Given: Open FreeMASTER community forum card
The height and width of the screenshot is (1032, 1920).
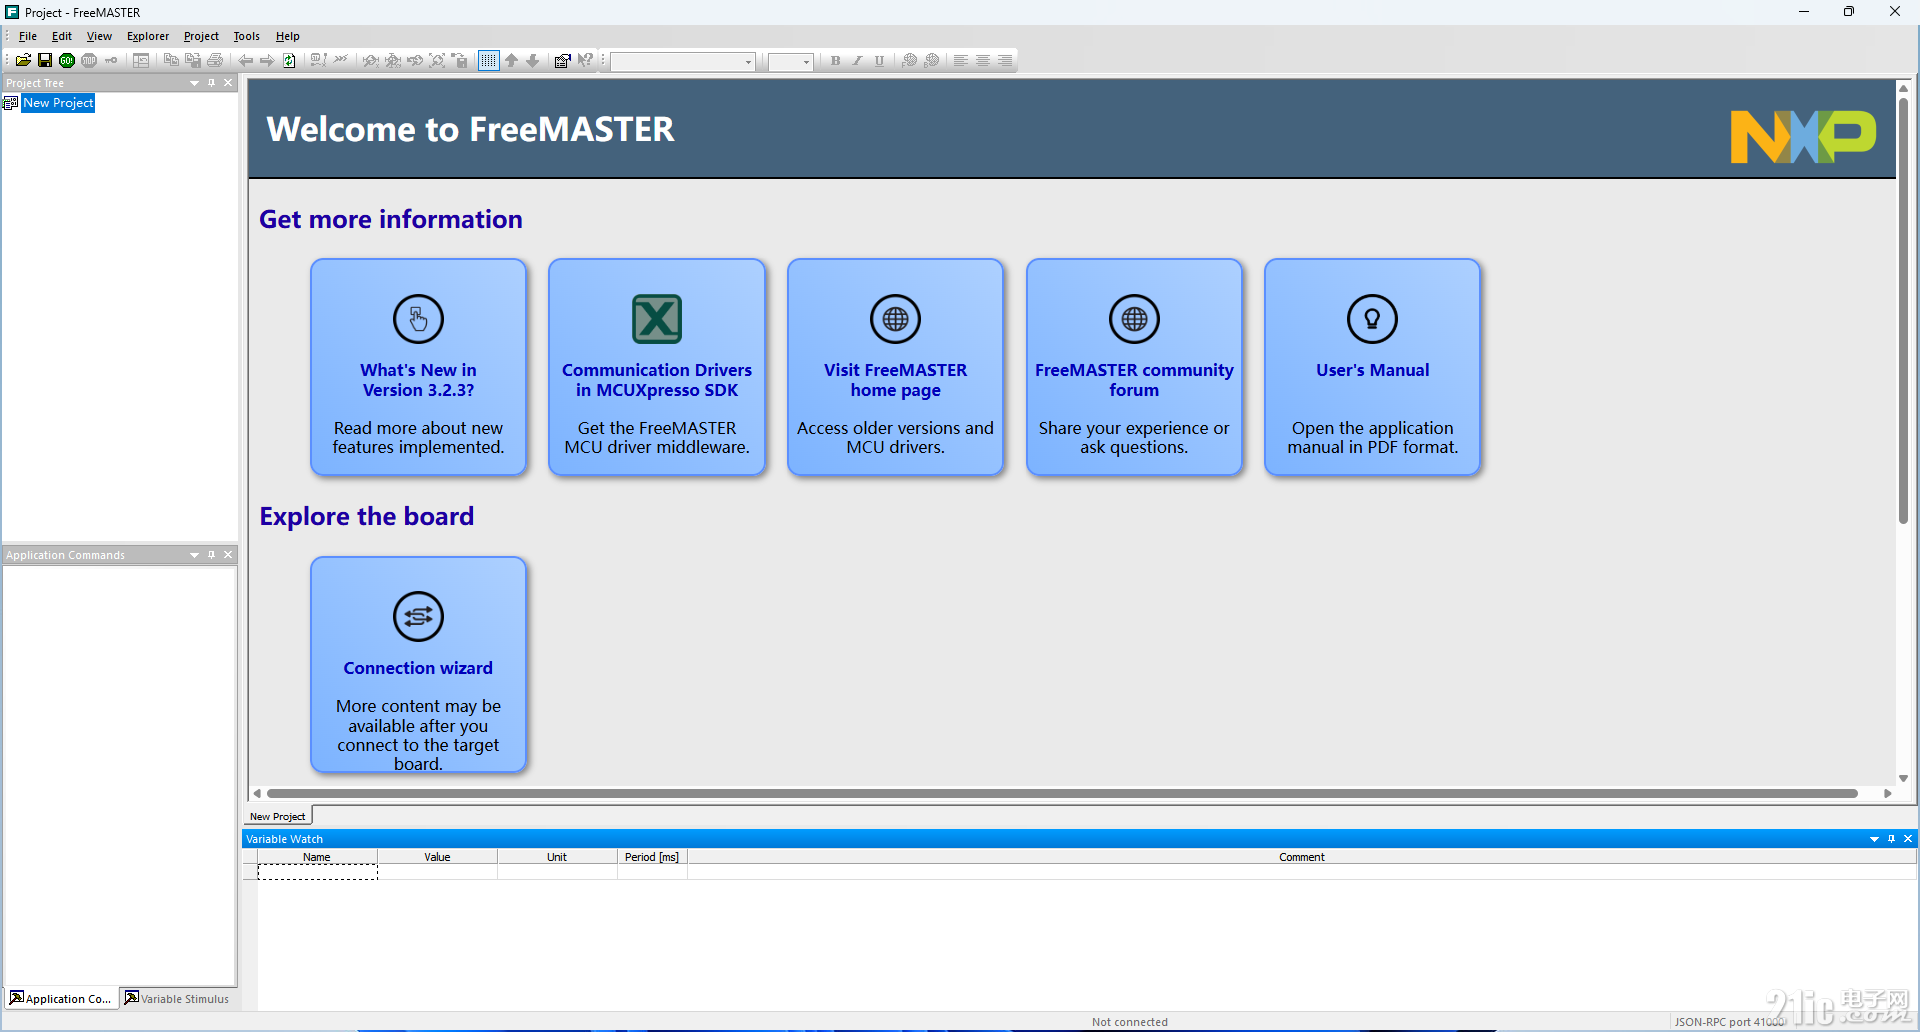Looking at the screenshot, I should click(x=1134, y=367).
